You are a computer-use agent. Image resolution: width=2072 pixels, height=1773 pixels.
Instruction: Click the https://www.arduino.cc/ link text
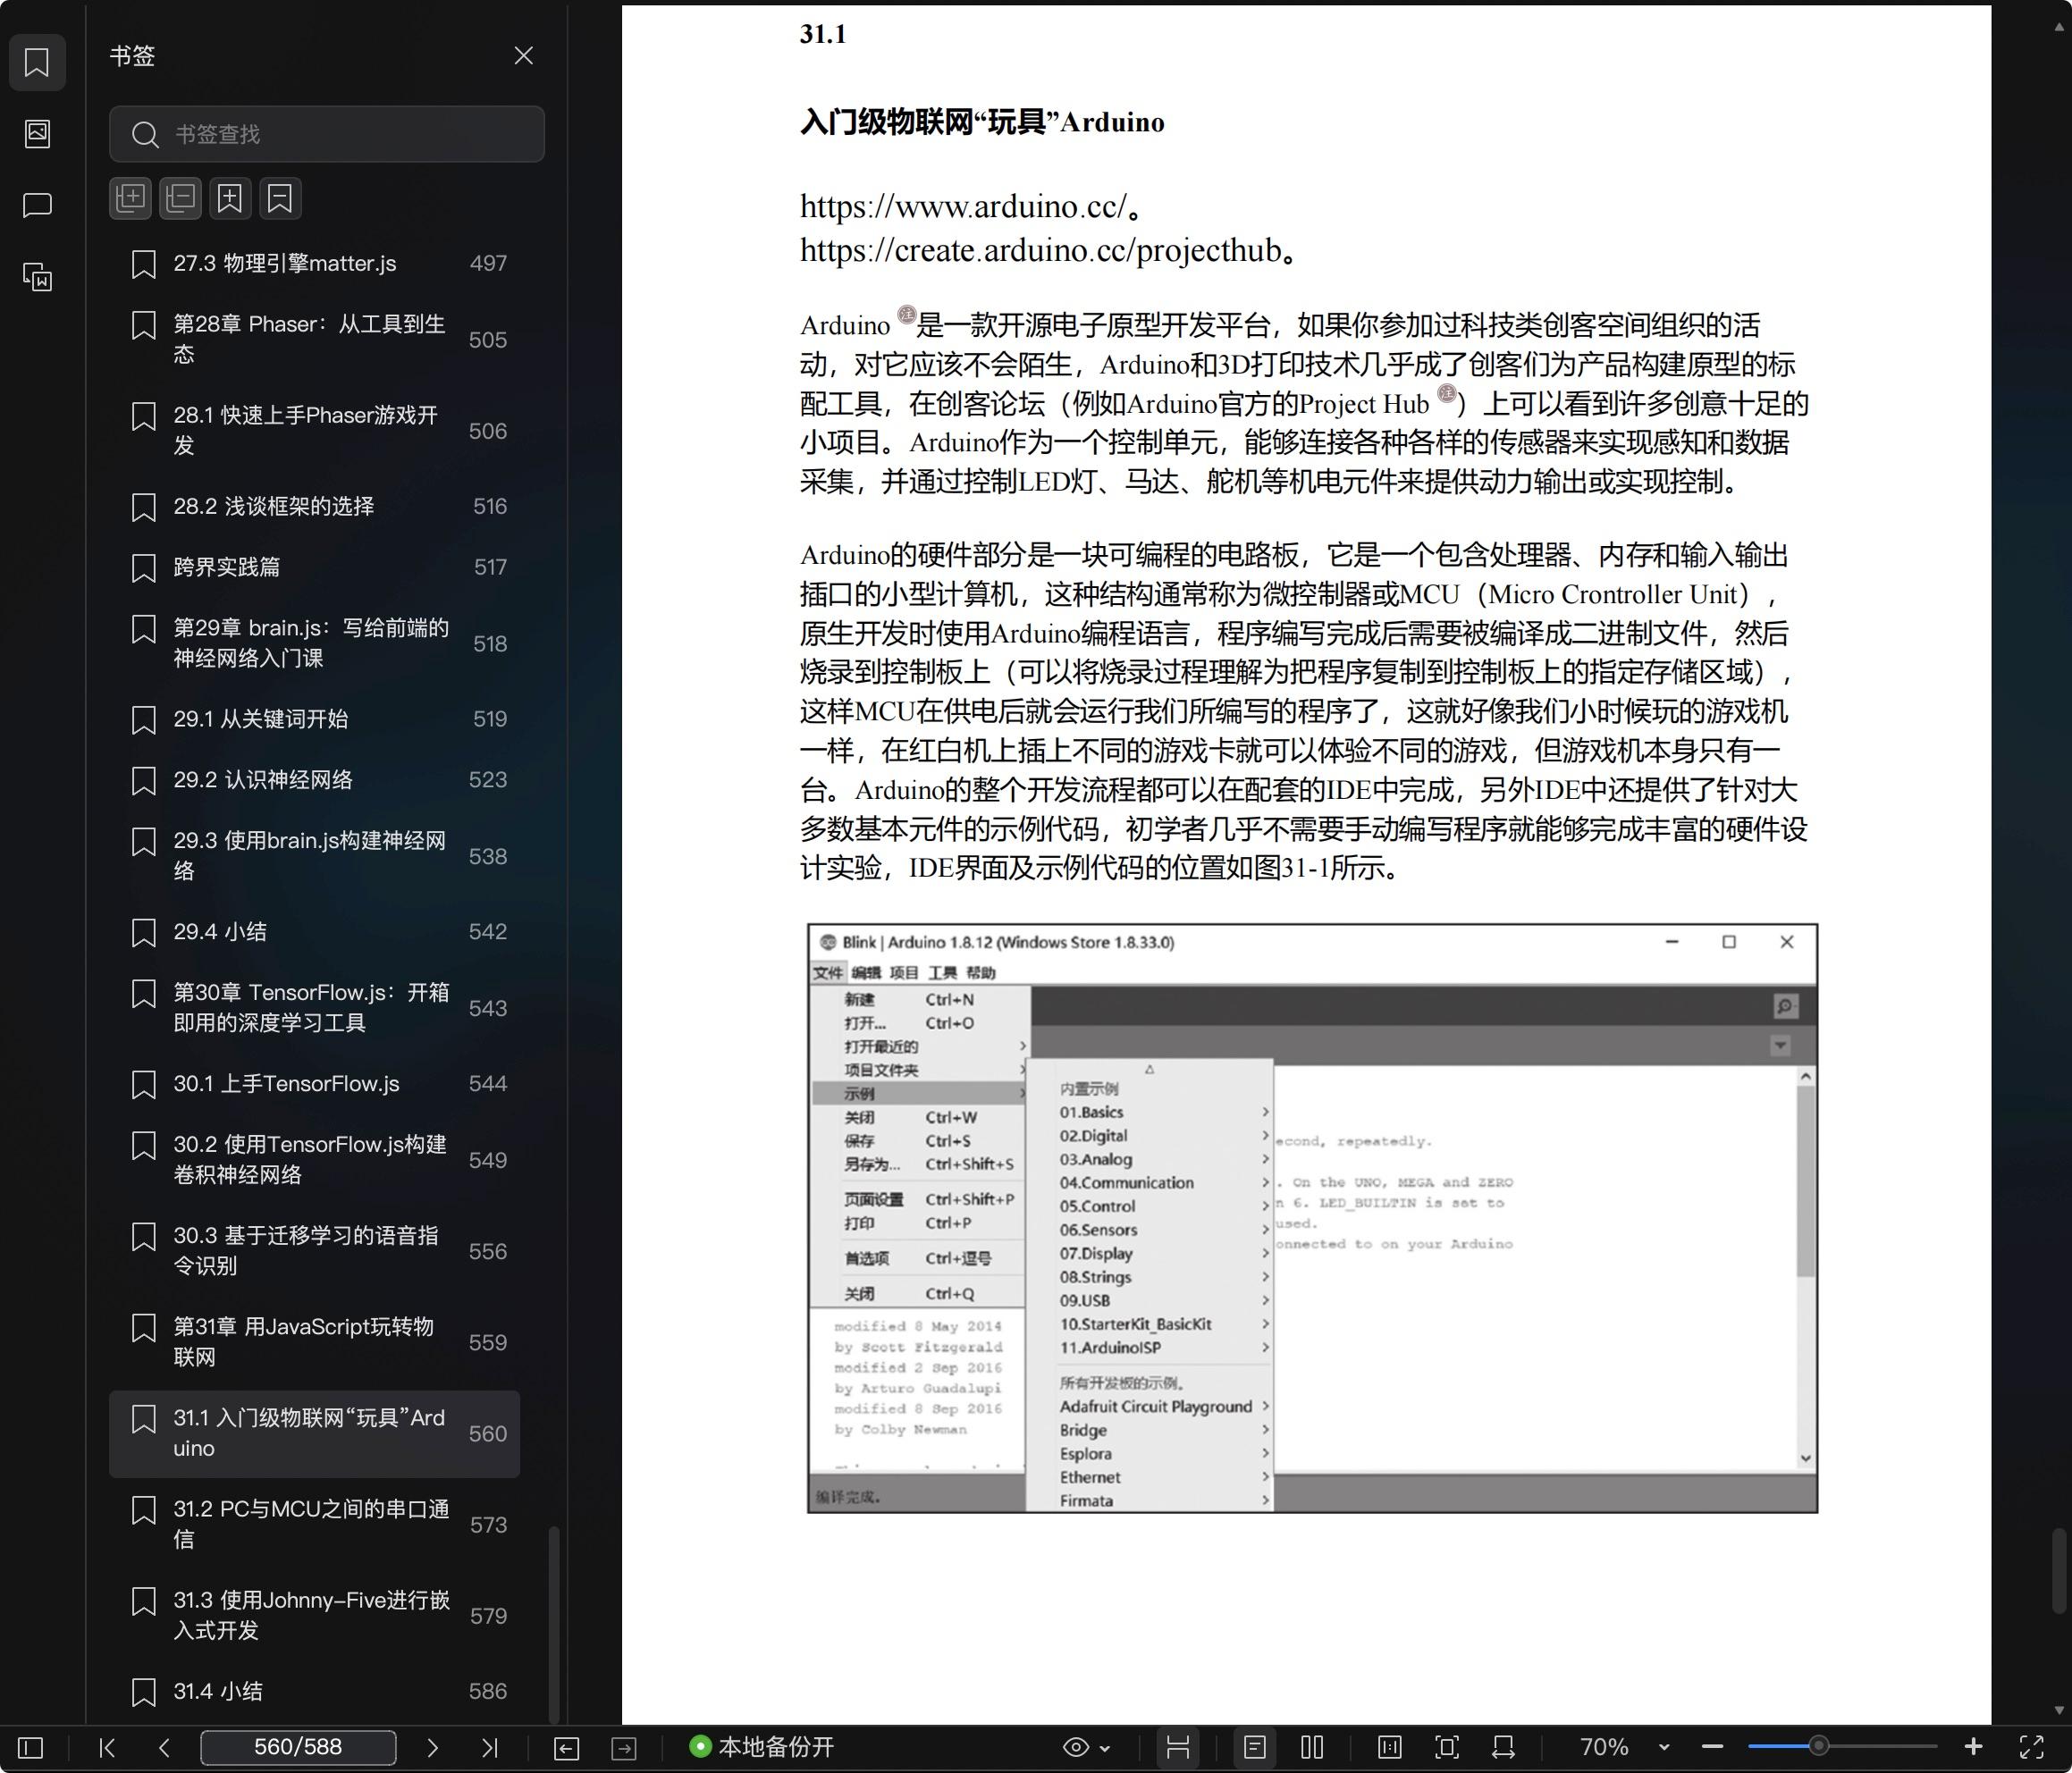964,206
